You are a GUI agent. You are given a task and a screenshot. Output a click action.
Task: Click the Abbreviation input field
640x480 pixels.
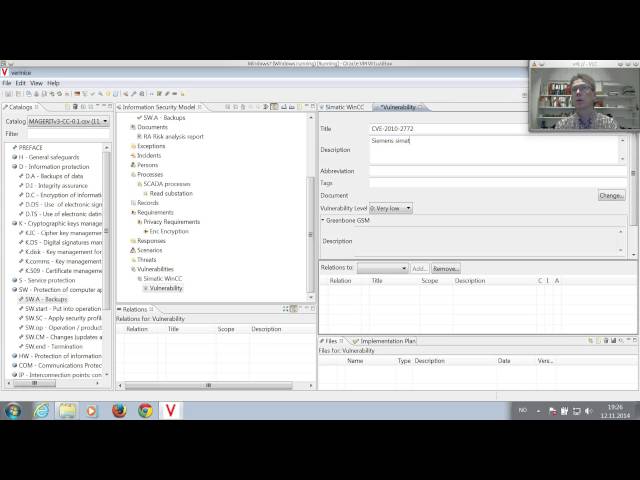point(498,171)
